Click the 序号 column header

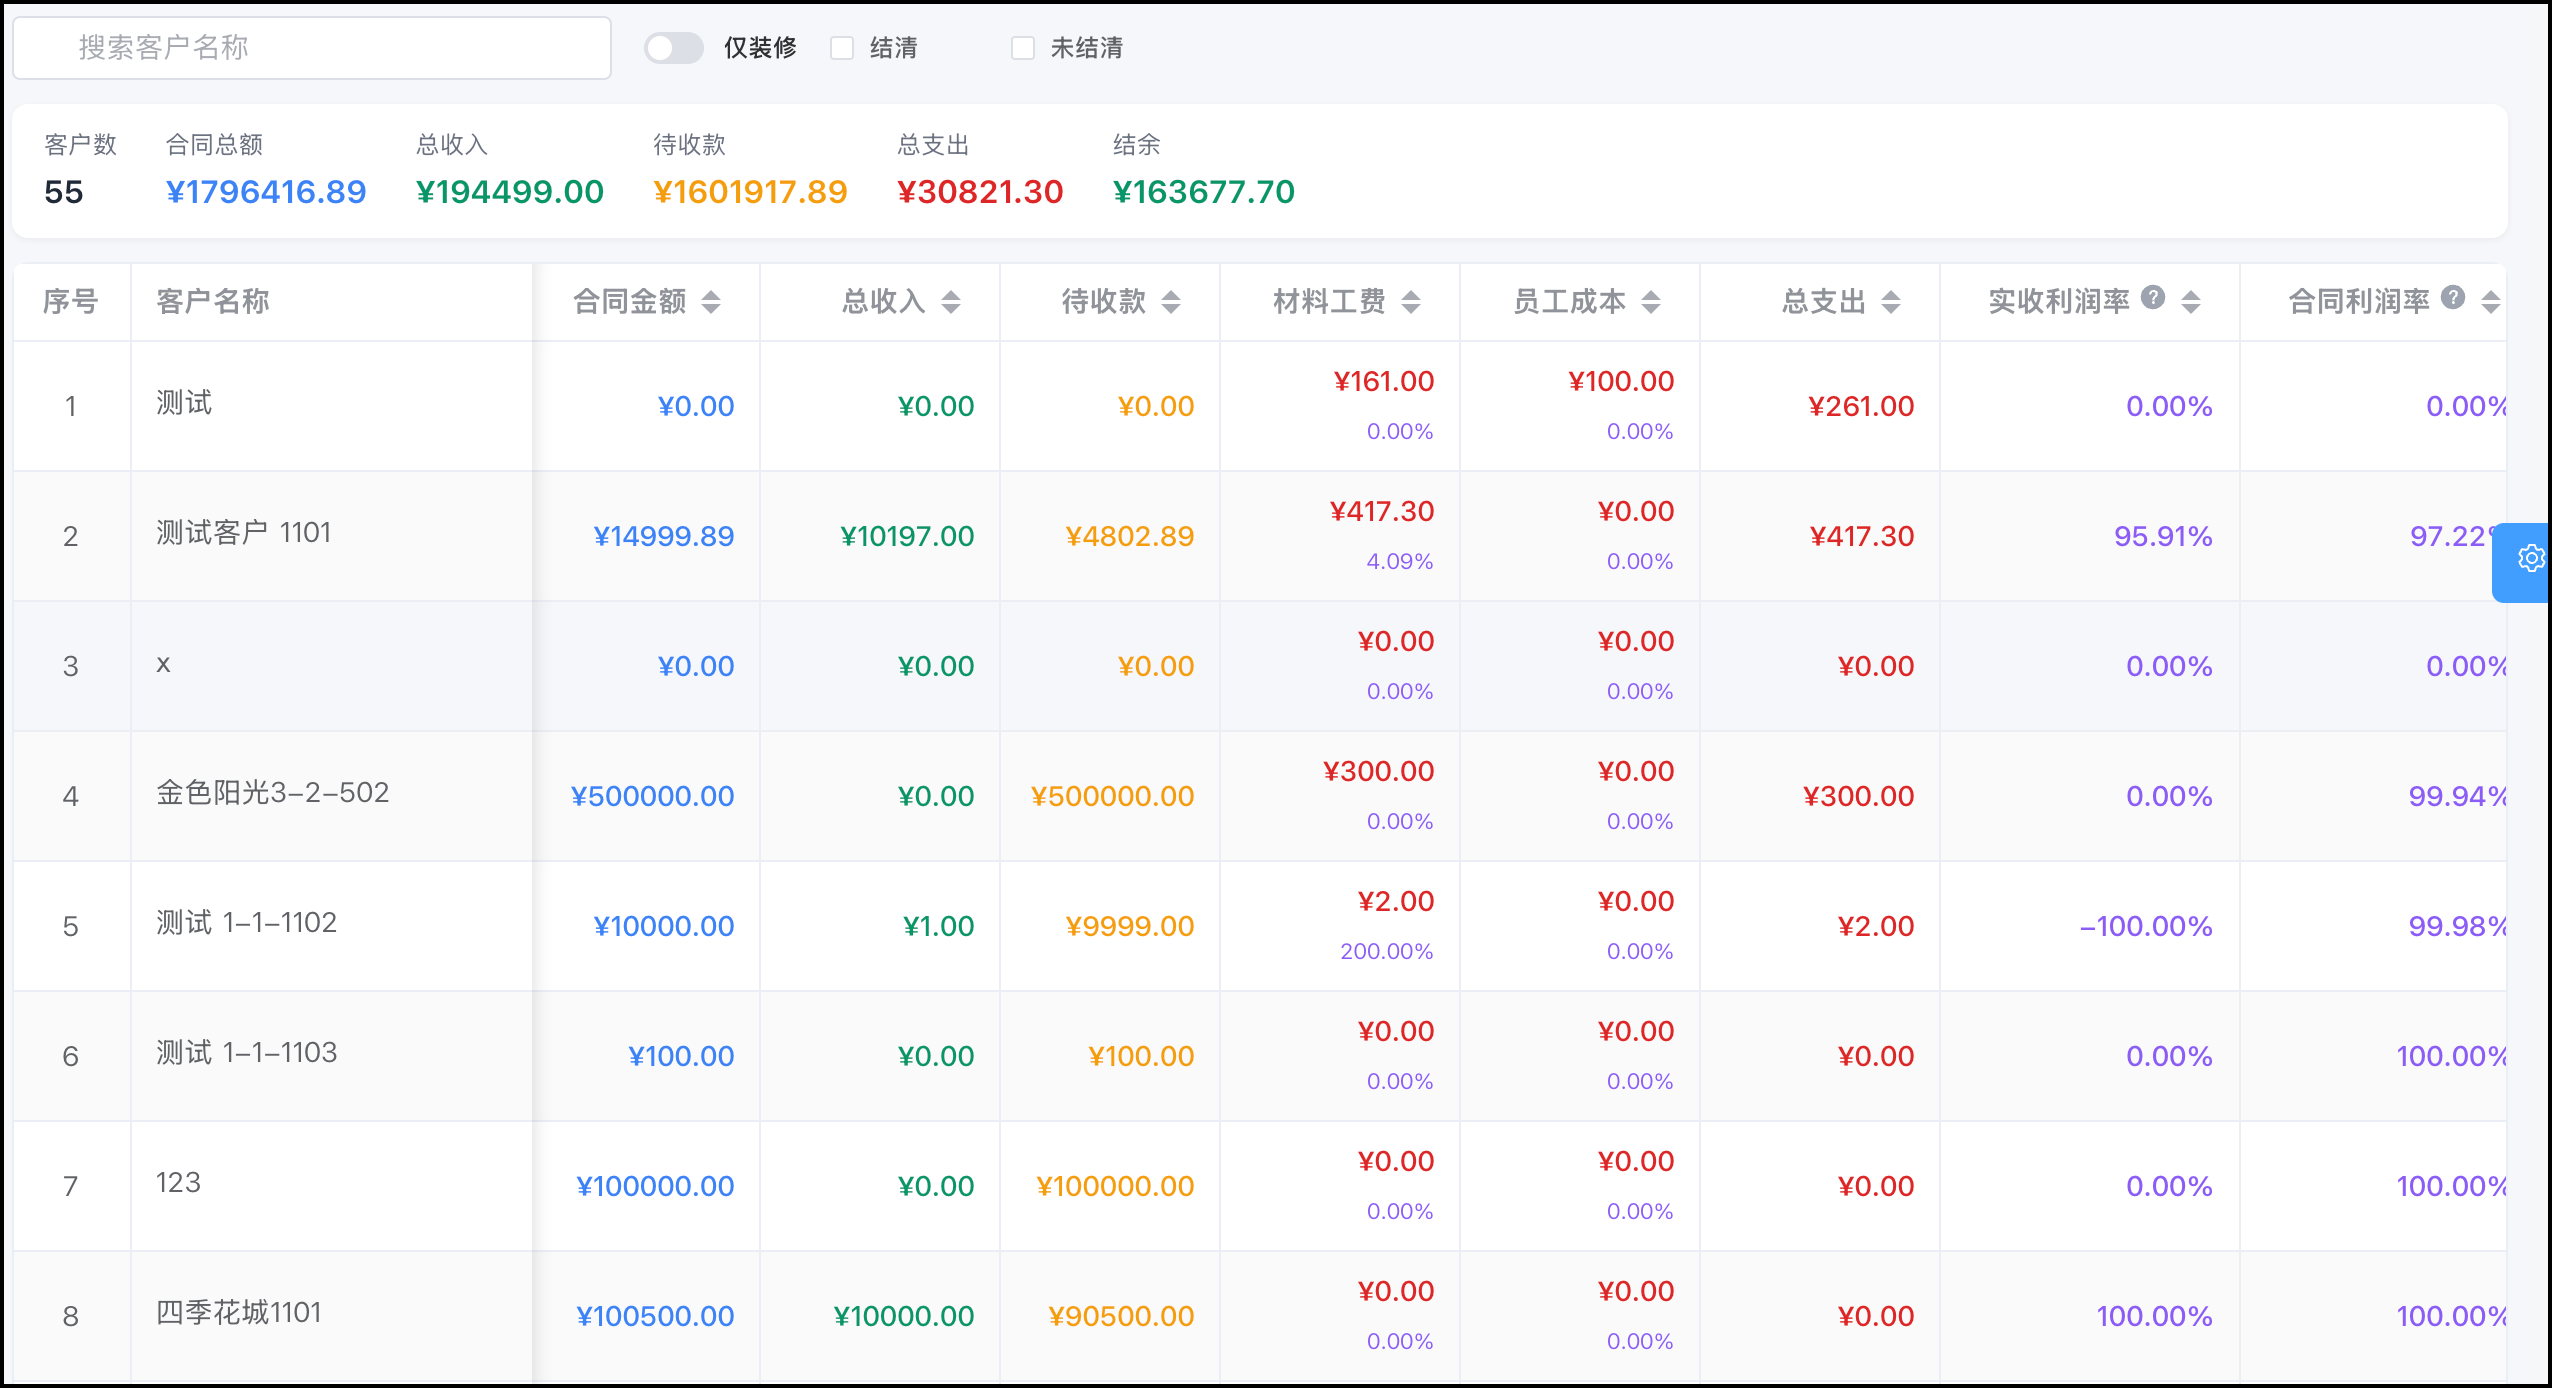tap(71, 302)
